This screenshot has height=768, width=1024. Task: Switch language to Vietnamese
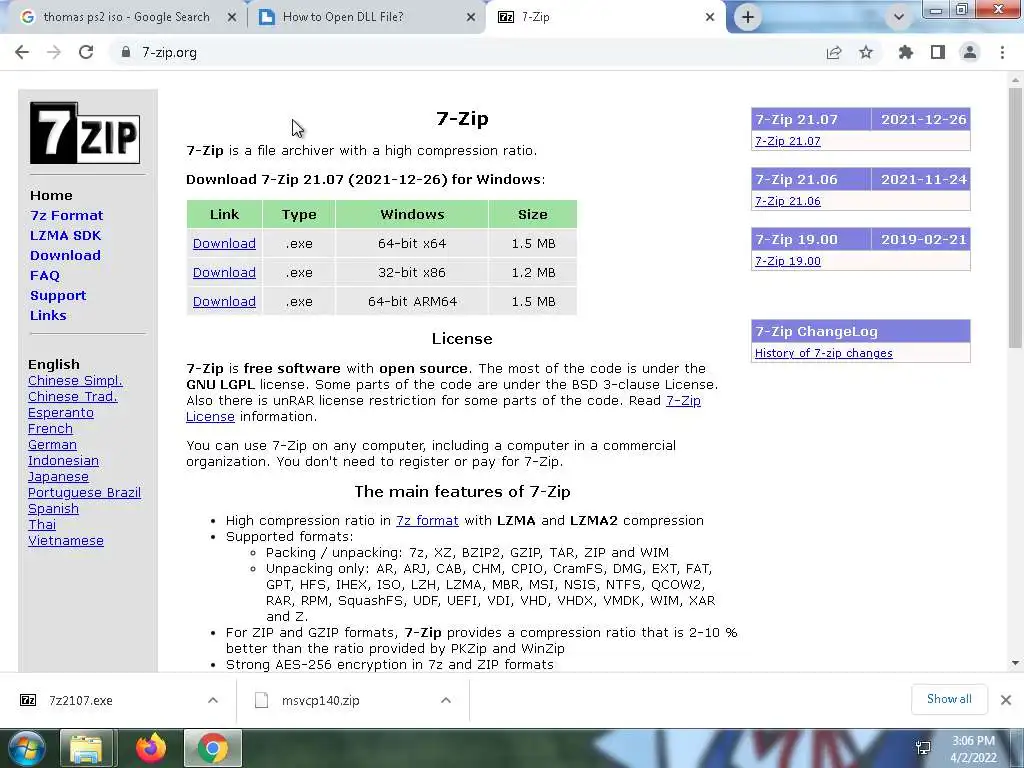(66, 541)
